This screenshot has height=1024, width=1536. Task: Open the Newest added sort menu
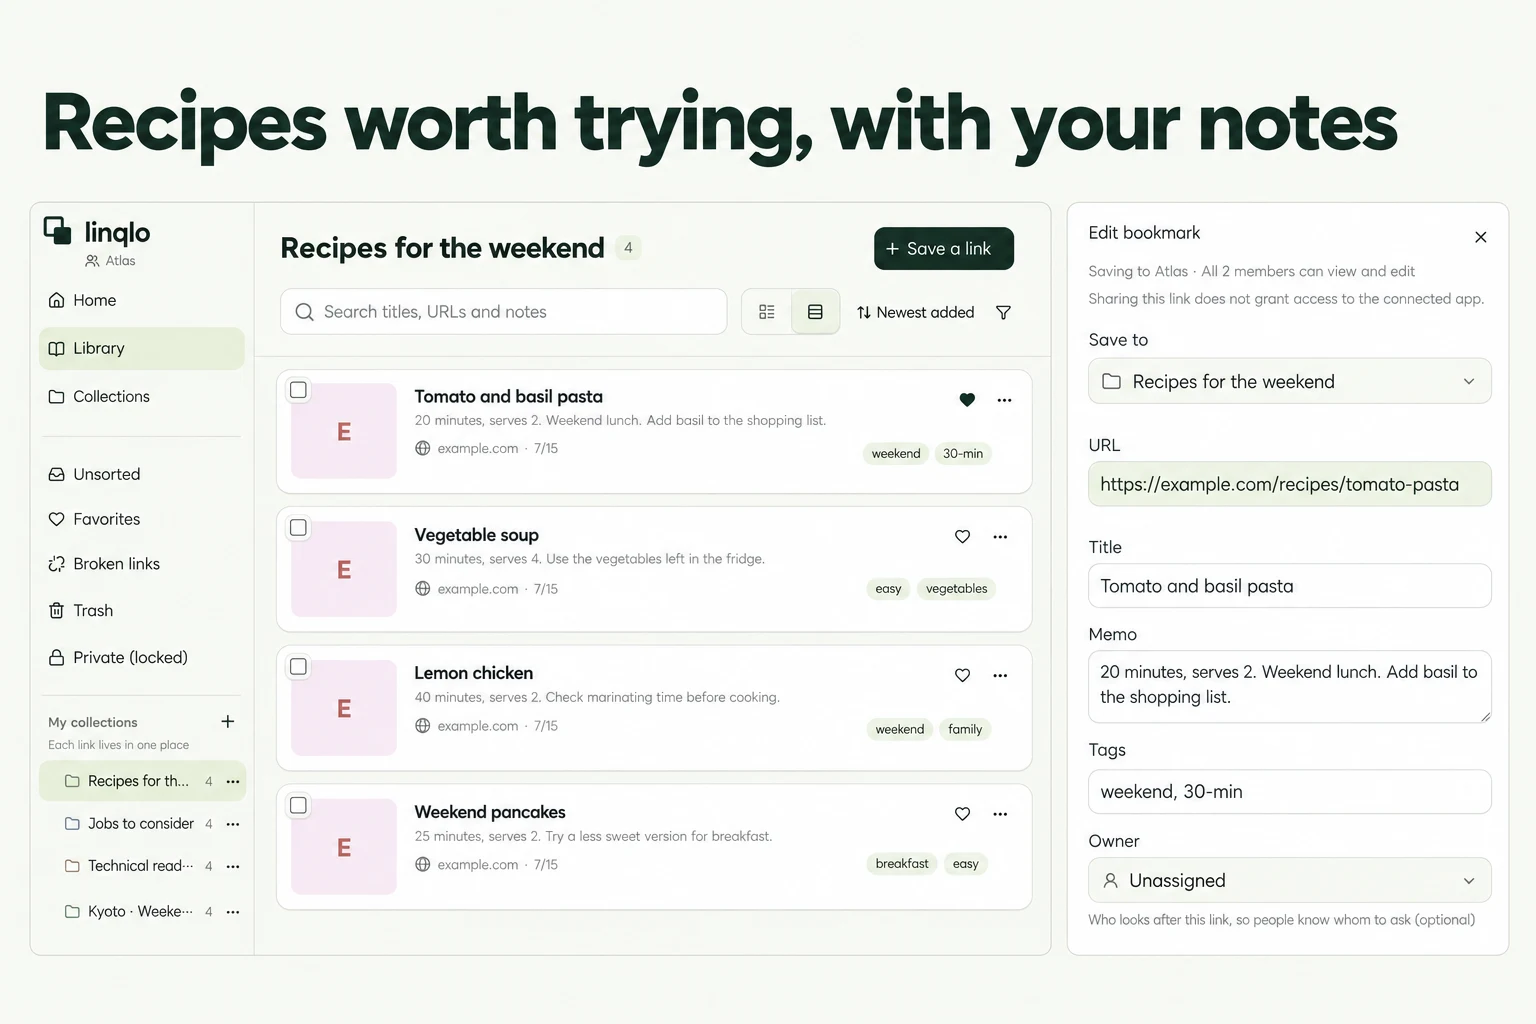tap(915, 313)
